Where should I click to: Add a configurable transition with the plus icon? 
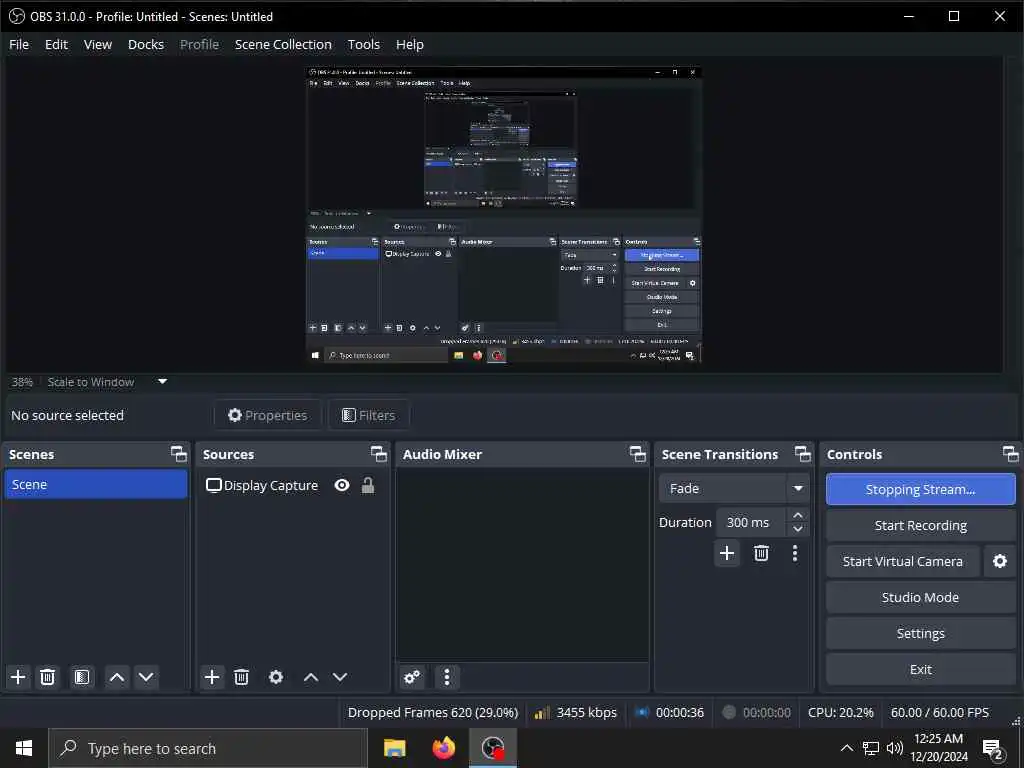click(727, 553)
